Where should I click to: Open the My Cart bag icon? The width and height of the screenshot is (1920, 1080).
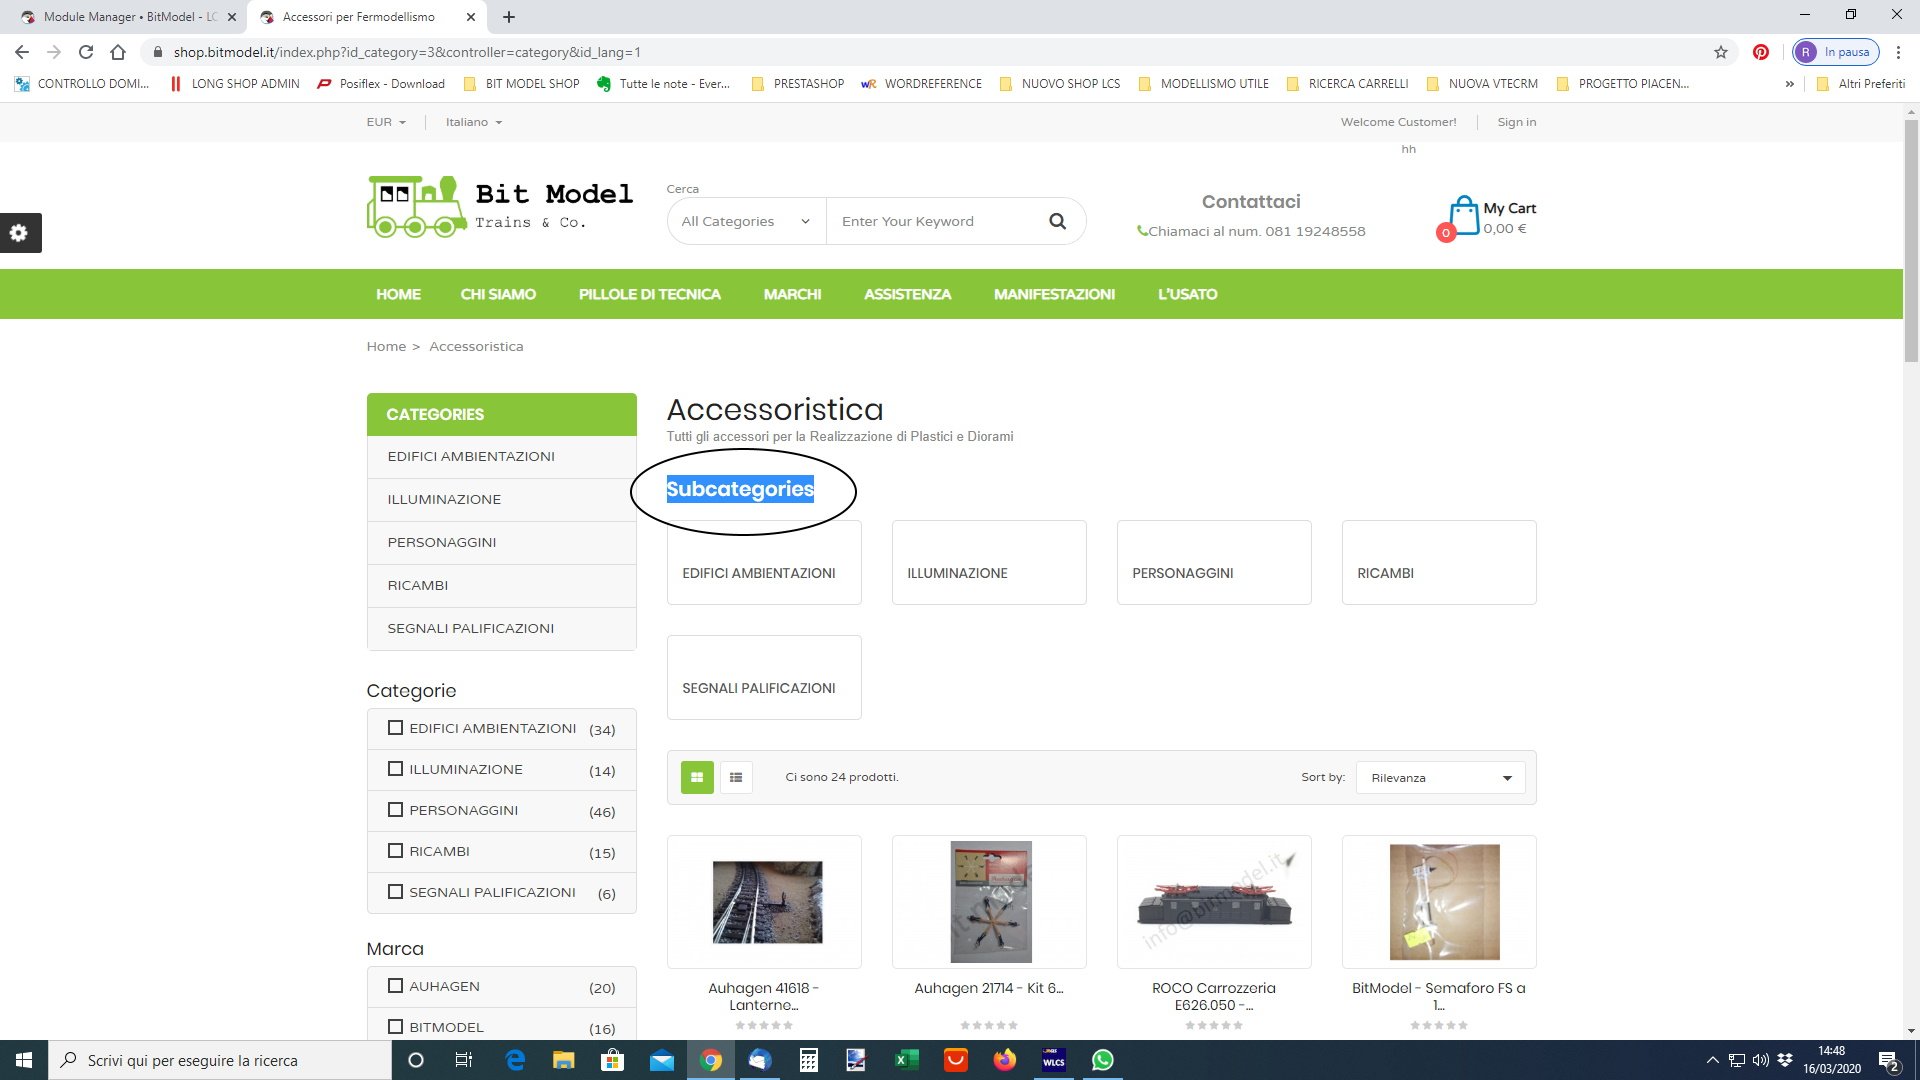[x=1464, y=216]
